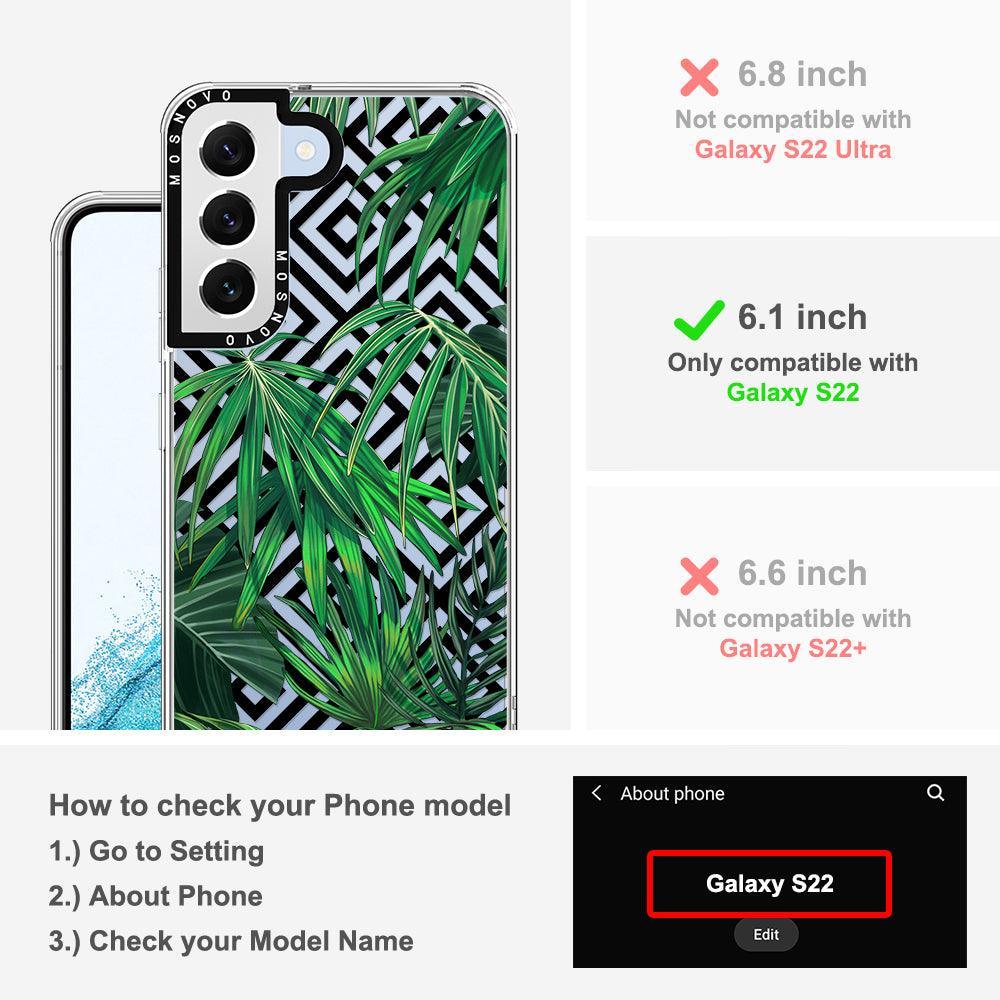Screen dimensions: 1000x1000
Task: Click the Edit button under Galaxy S22
Action: [765, 934]
